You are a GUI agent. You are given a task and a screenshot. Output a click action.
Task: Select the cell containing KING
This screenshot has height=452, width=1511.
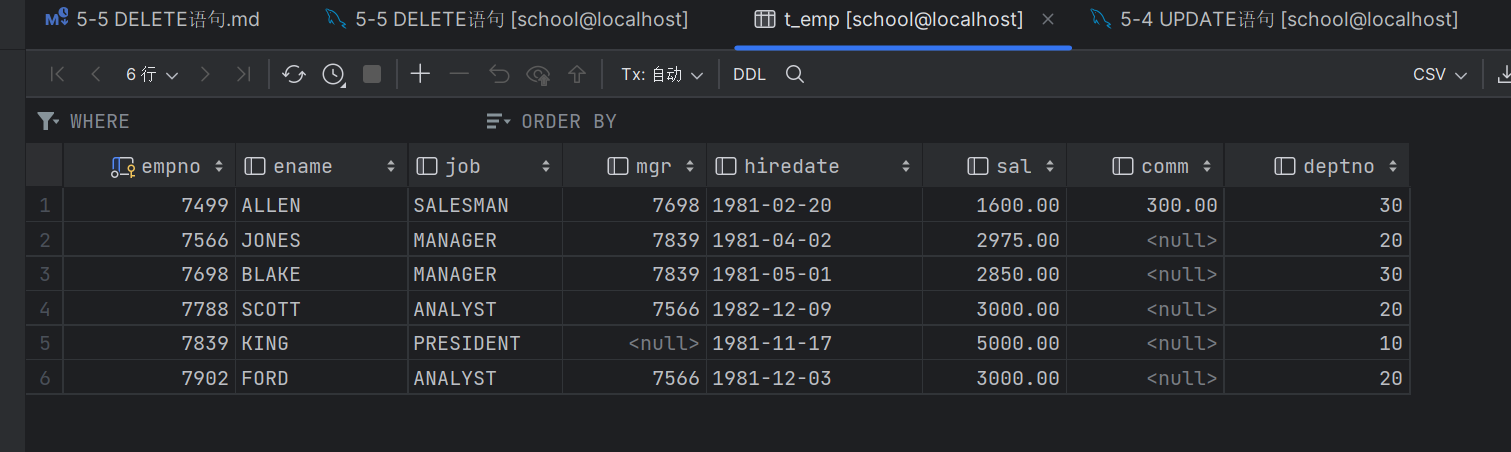(x=320, y=343)
